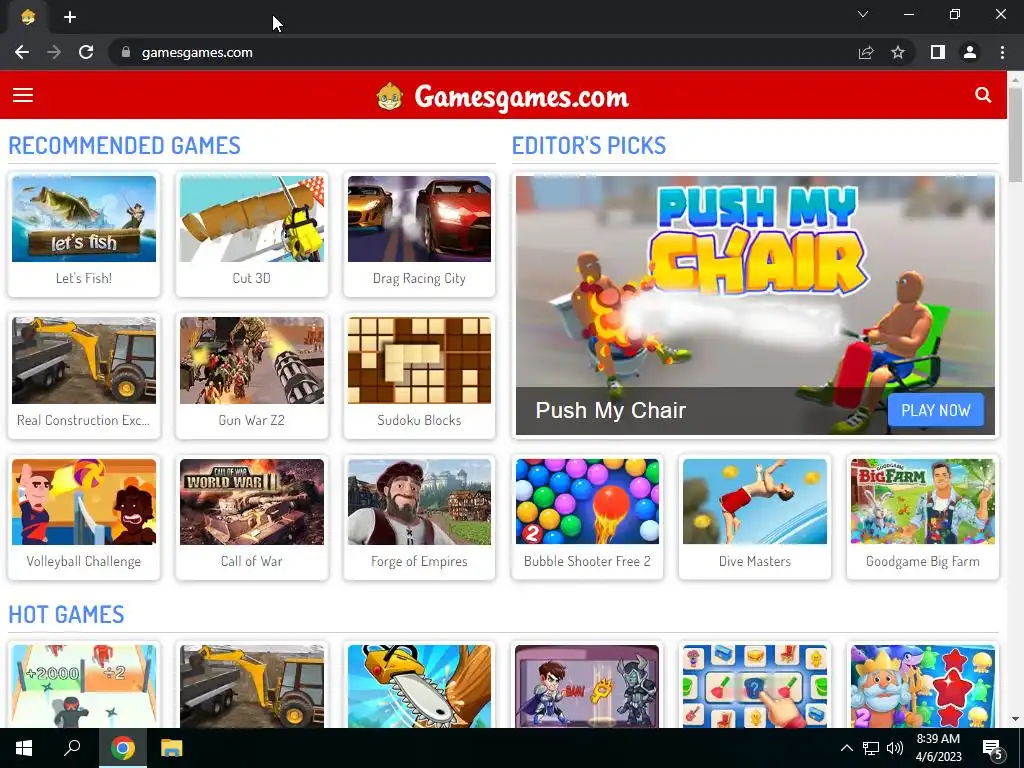Click the address bar URL

tap(197, 52)
